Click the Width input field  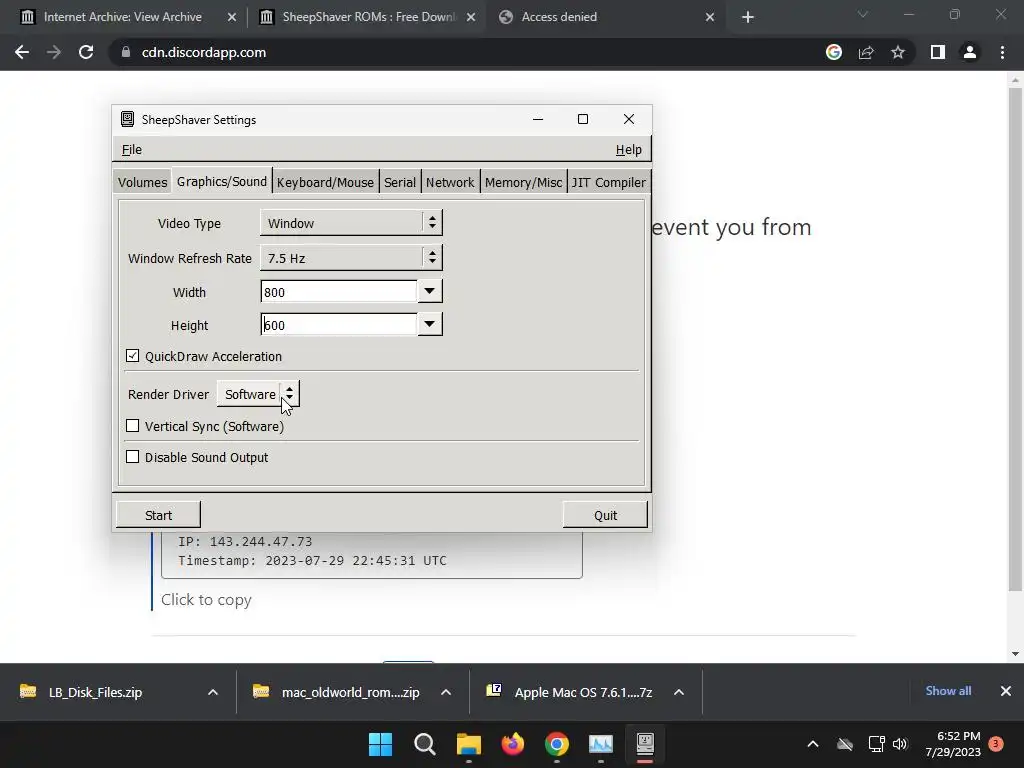tap(338, 291)
